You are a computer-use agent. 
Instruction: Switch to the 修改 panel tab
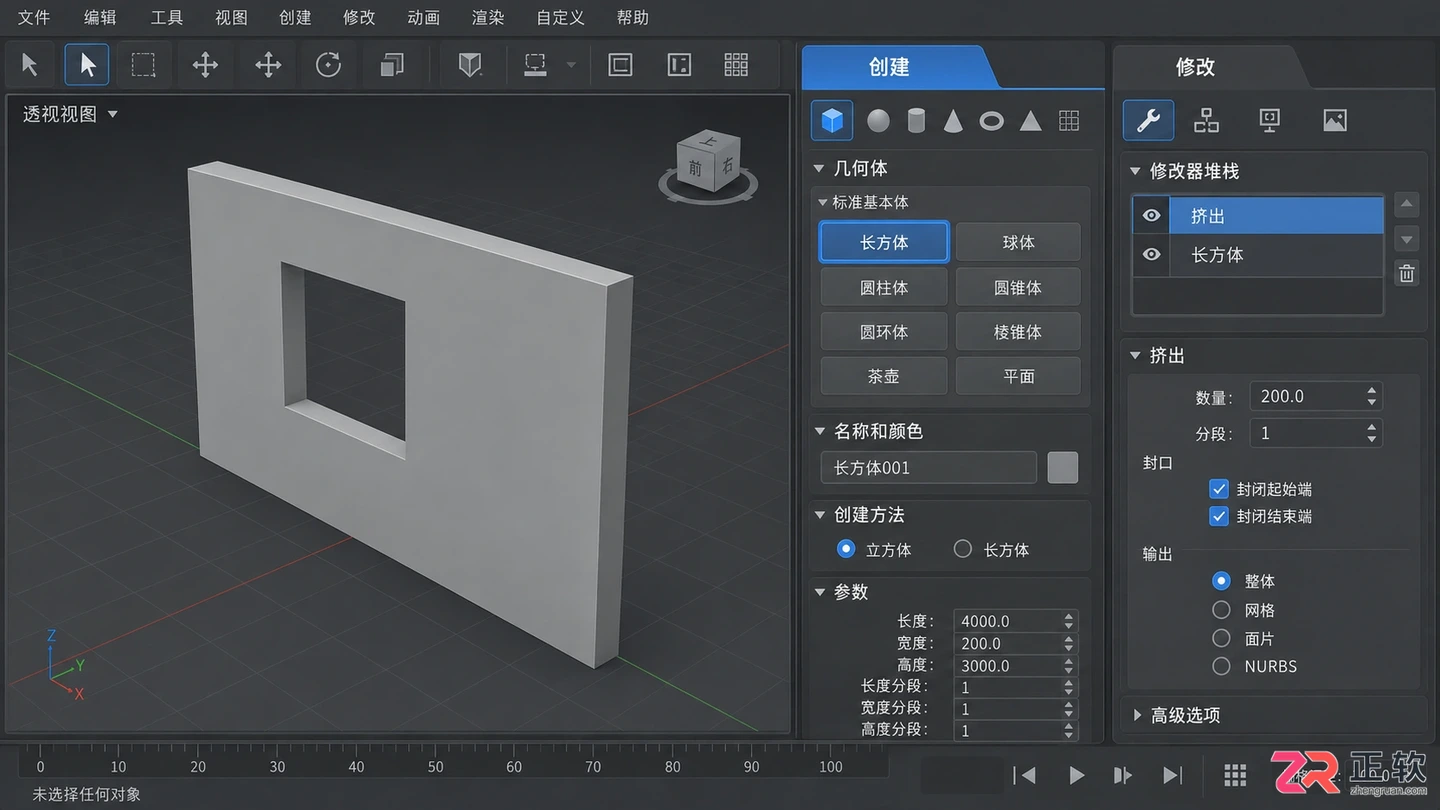(x=1195, y=67)
